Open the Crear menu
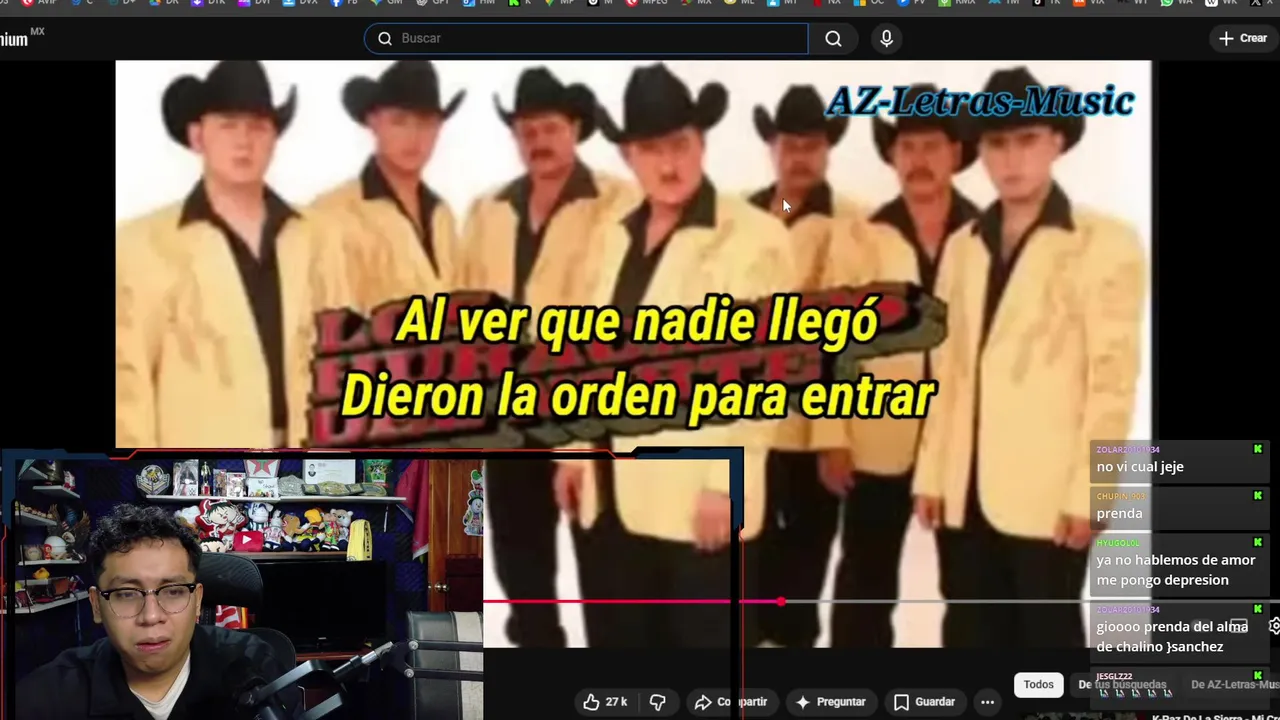The height and width of the screenshot is (720, 1280). point(1242,38)
